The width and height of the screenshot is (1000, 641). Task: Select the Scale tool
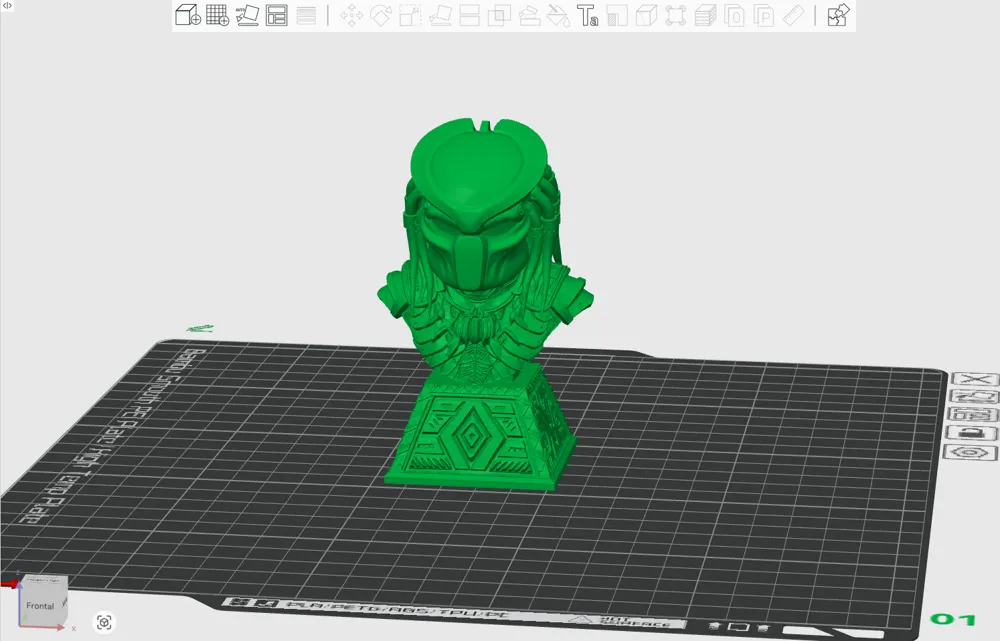[x=410, y=15]
